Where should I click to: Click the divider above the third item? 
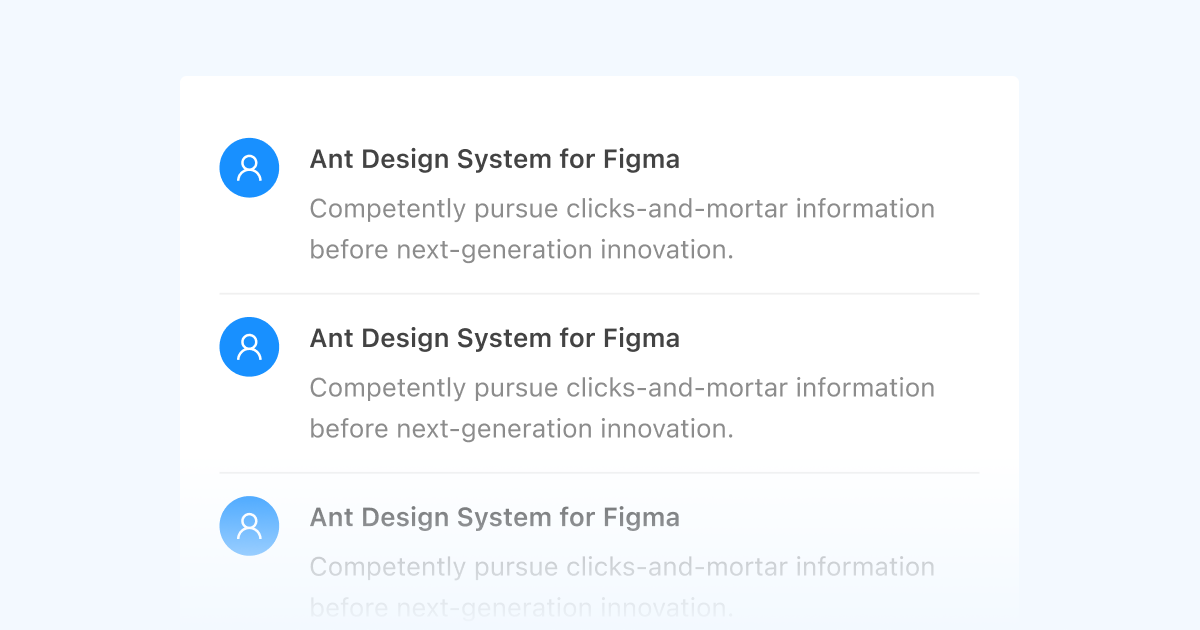pyautogui.click(x=599, y=471)
